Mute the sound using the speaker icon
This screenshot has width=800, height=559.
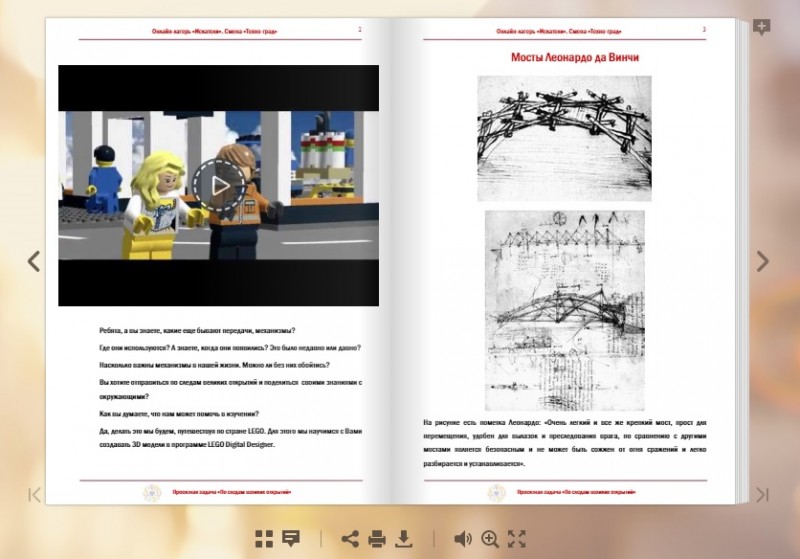coord(462,539)
